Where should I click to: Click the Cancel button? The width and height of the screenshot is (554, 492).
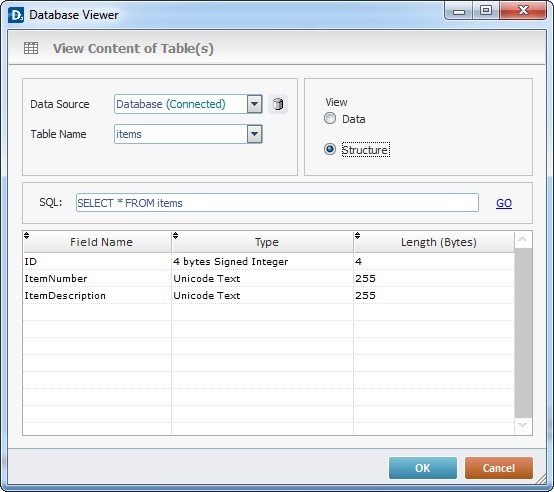coord(499,468)
